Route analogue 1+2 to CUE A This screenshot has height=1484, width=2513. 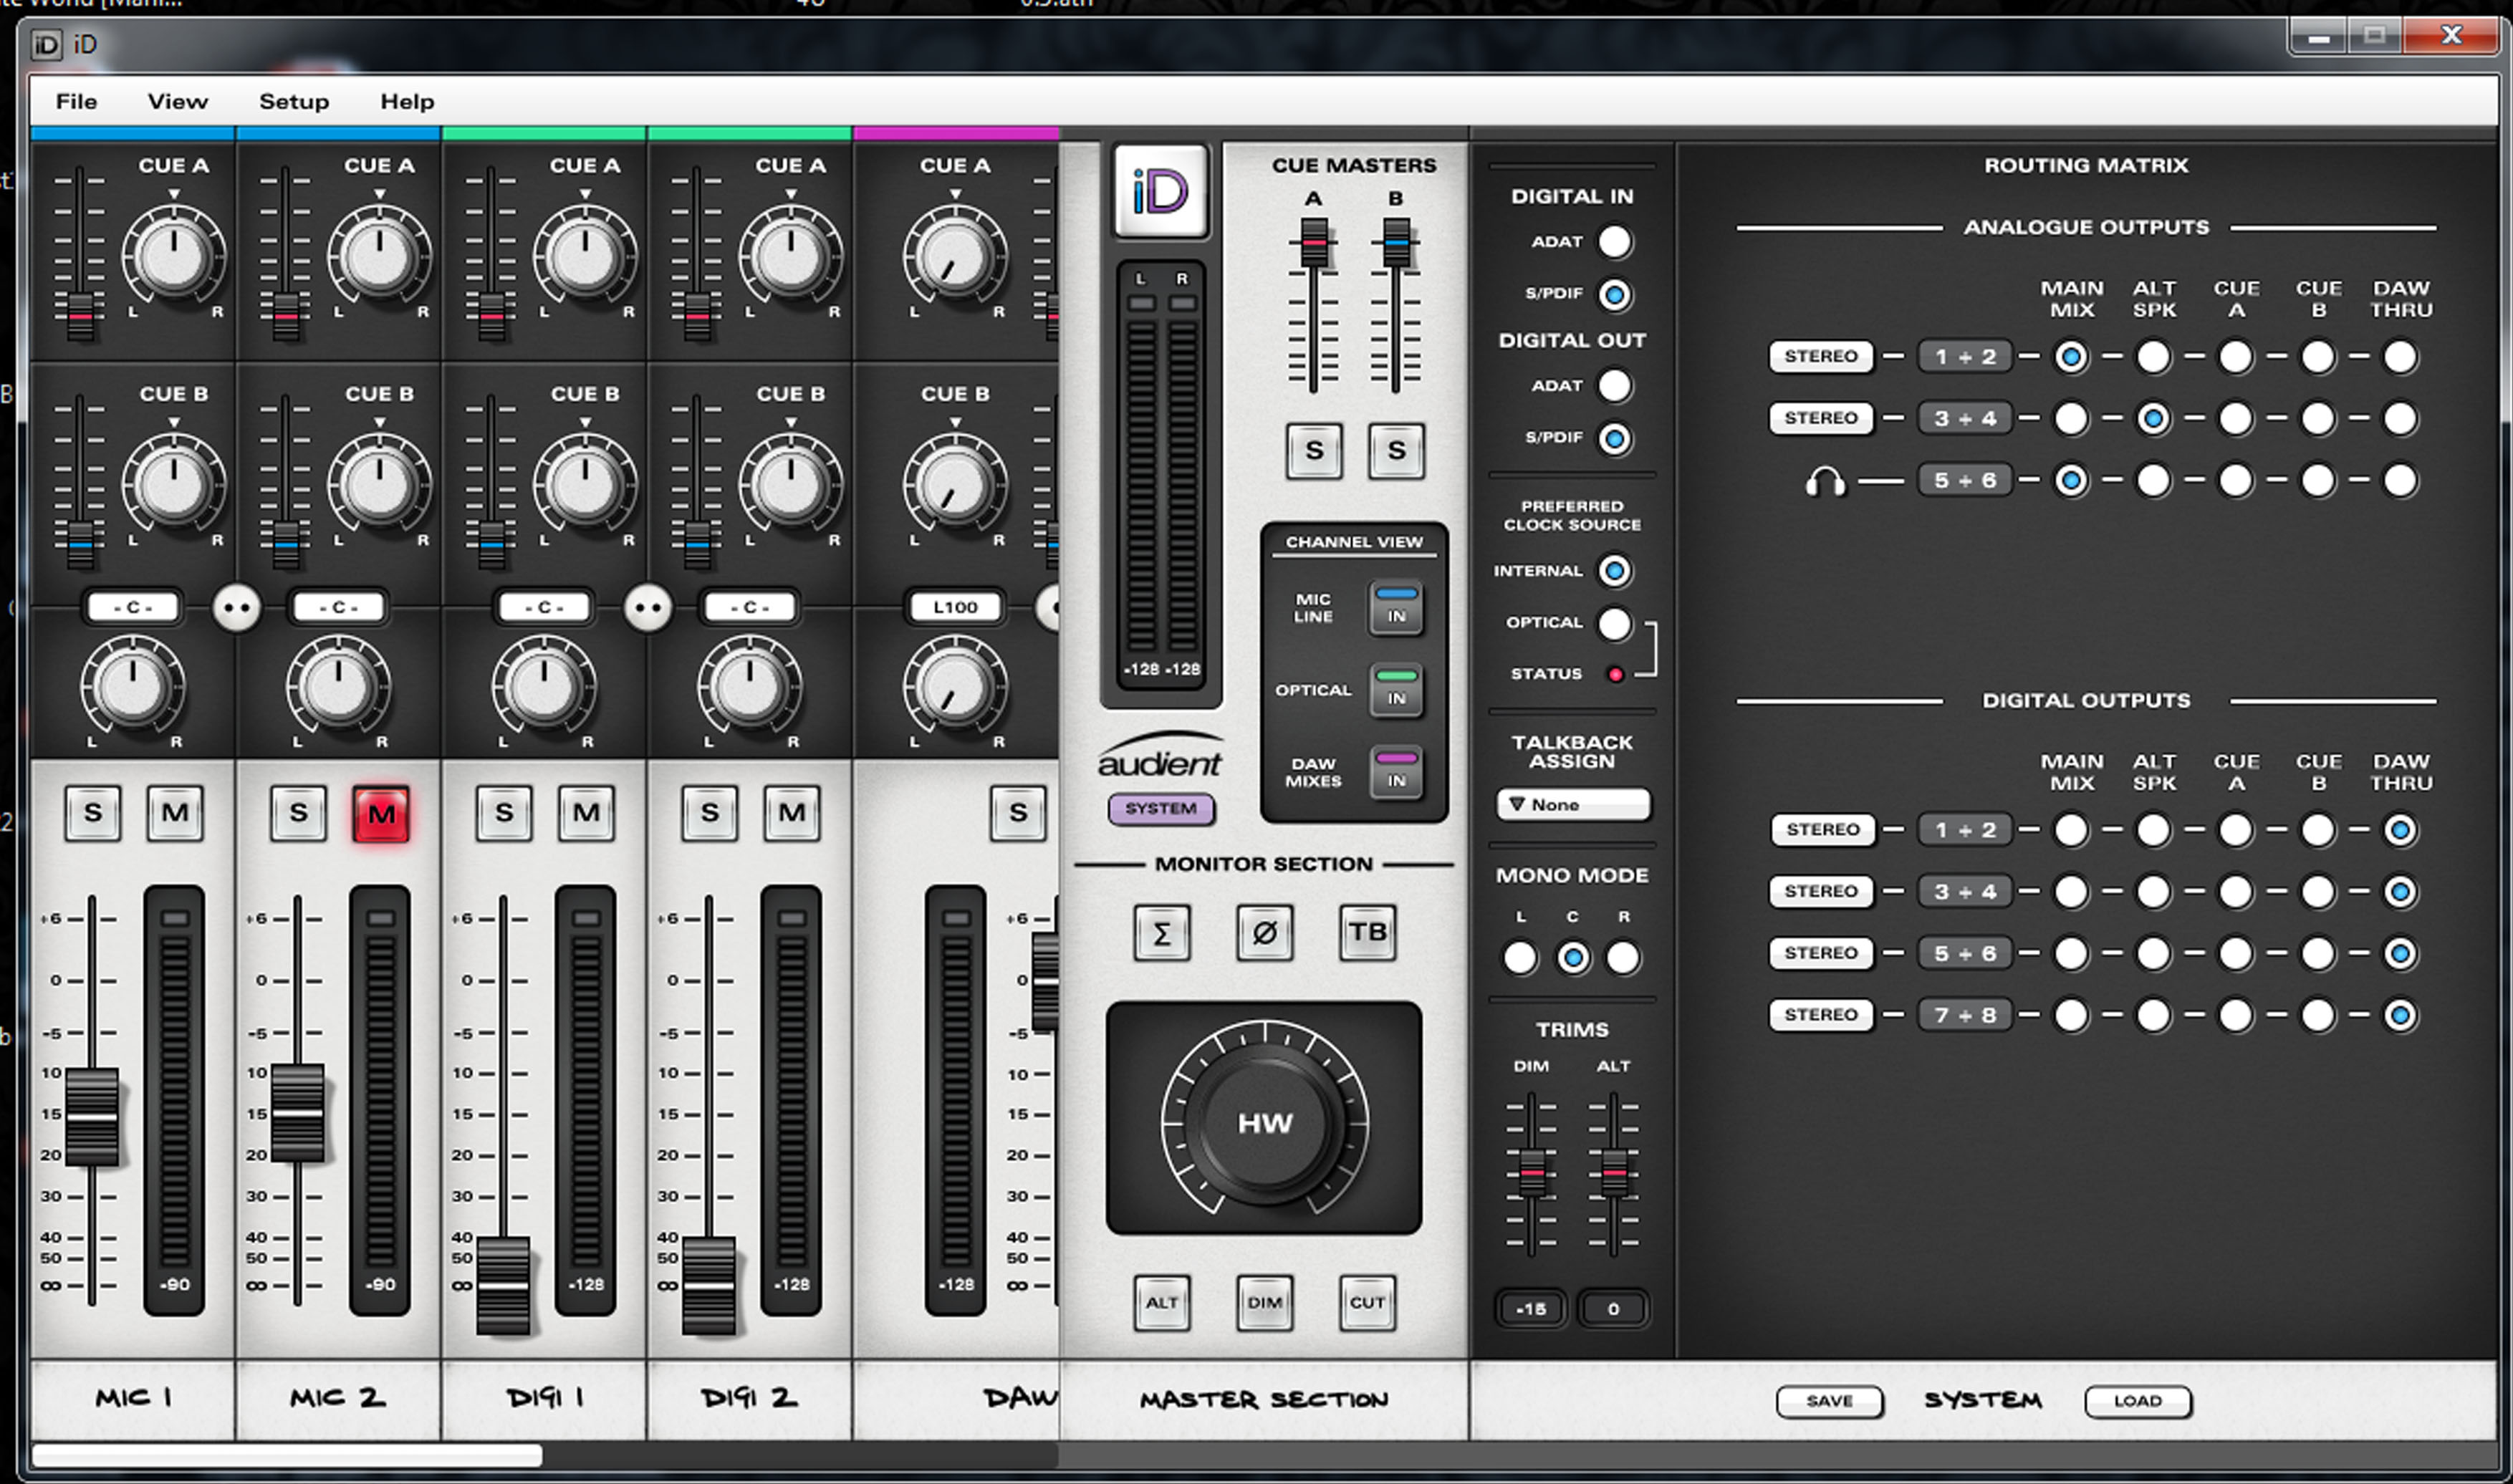(x=2235, y=357)
